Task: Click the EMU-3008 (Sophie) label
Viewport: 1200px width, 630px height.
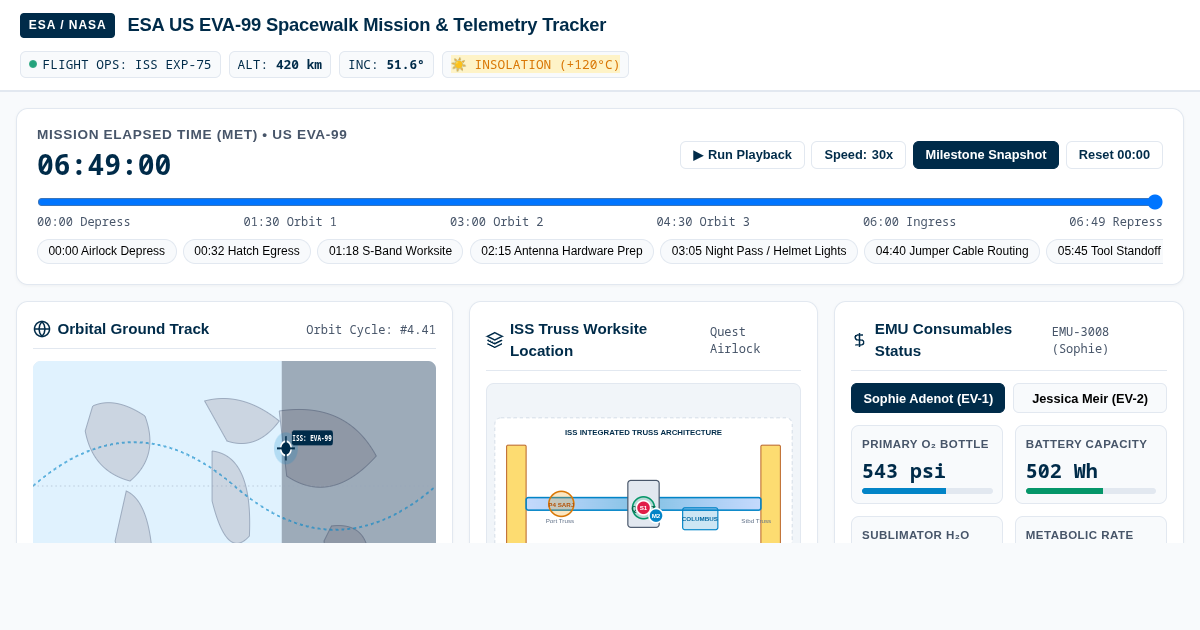Action: click(x=1080, y=340)
